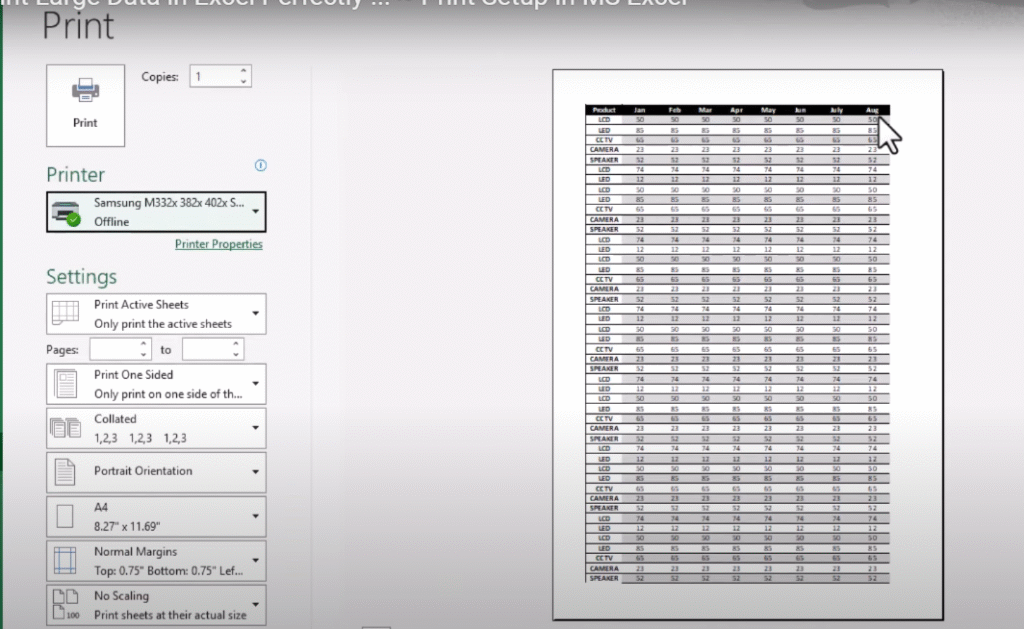The width and height of the screenshot is (1024, 629).
Task: Click the Print One Sided page icon
Action: click(65, 384)
